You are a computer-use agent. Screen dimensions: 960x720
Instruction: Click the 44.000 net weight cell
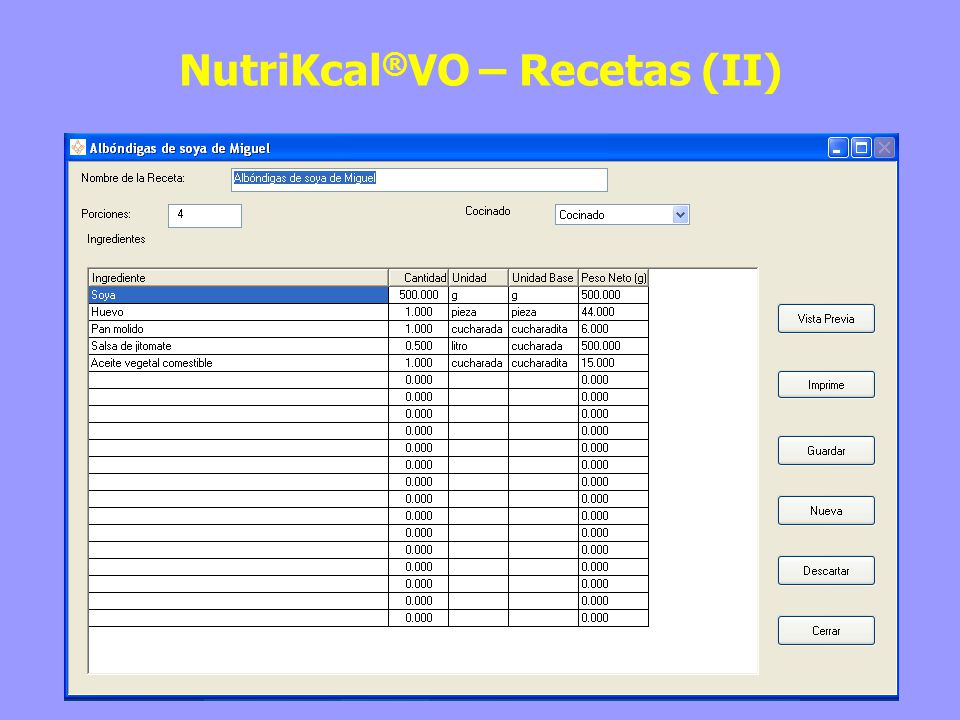(x=613, y=312)
